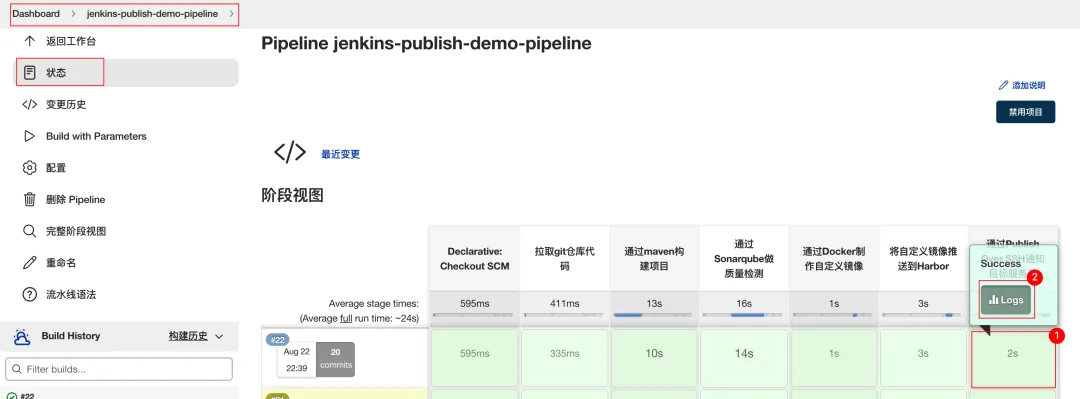Click the weather cloud icon beside Build History
This screenshot has height=399, width=1080.
(x=22, y=336)
